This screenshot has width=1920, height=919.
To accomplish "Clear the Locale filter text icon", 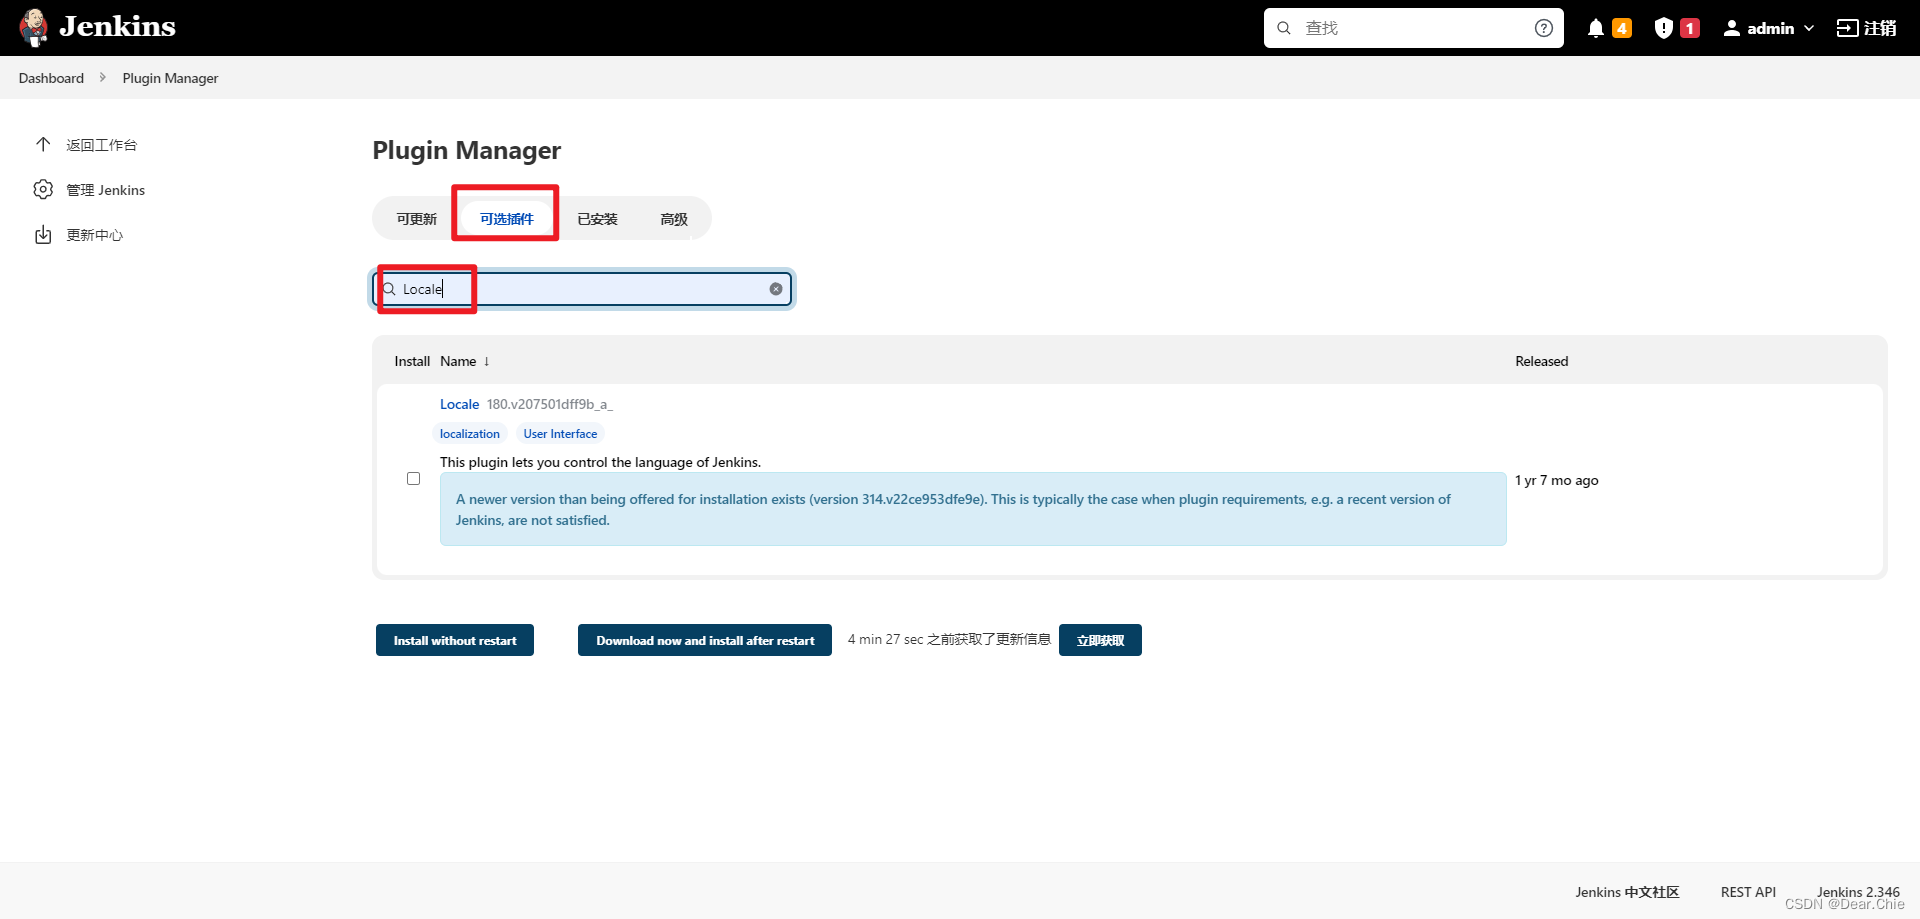I will [x=776, y=289].
